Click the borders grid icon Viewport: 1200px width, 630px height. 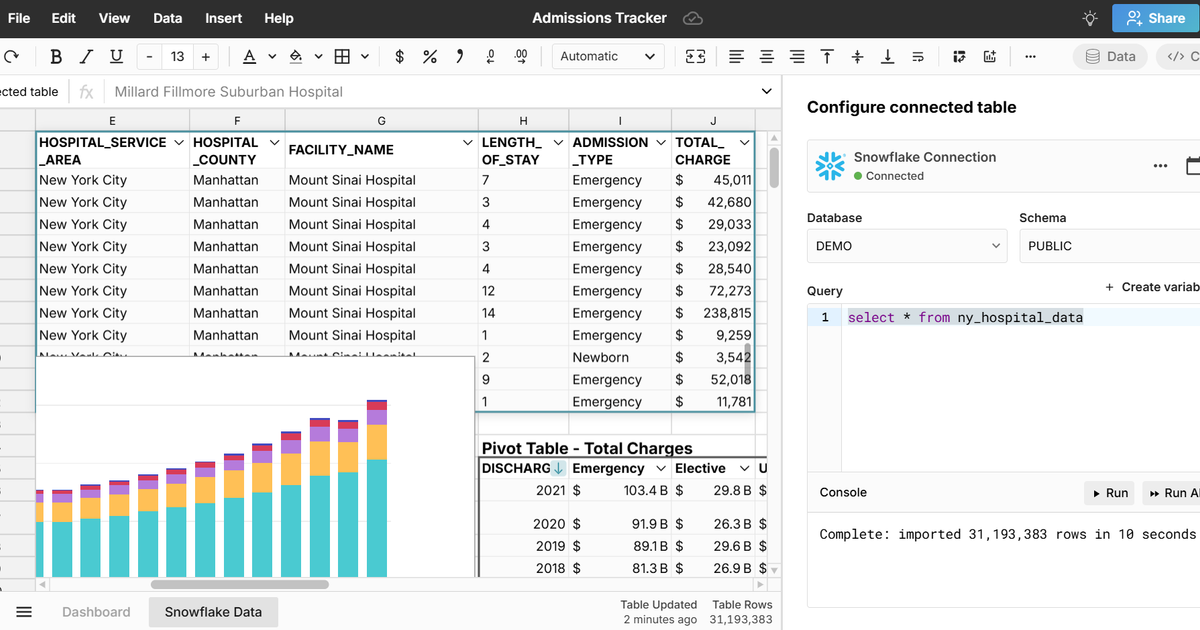click(x=342, y=57)
